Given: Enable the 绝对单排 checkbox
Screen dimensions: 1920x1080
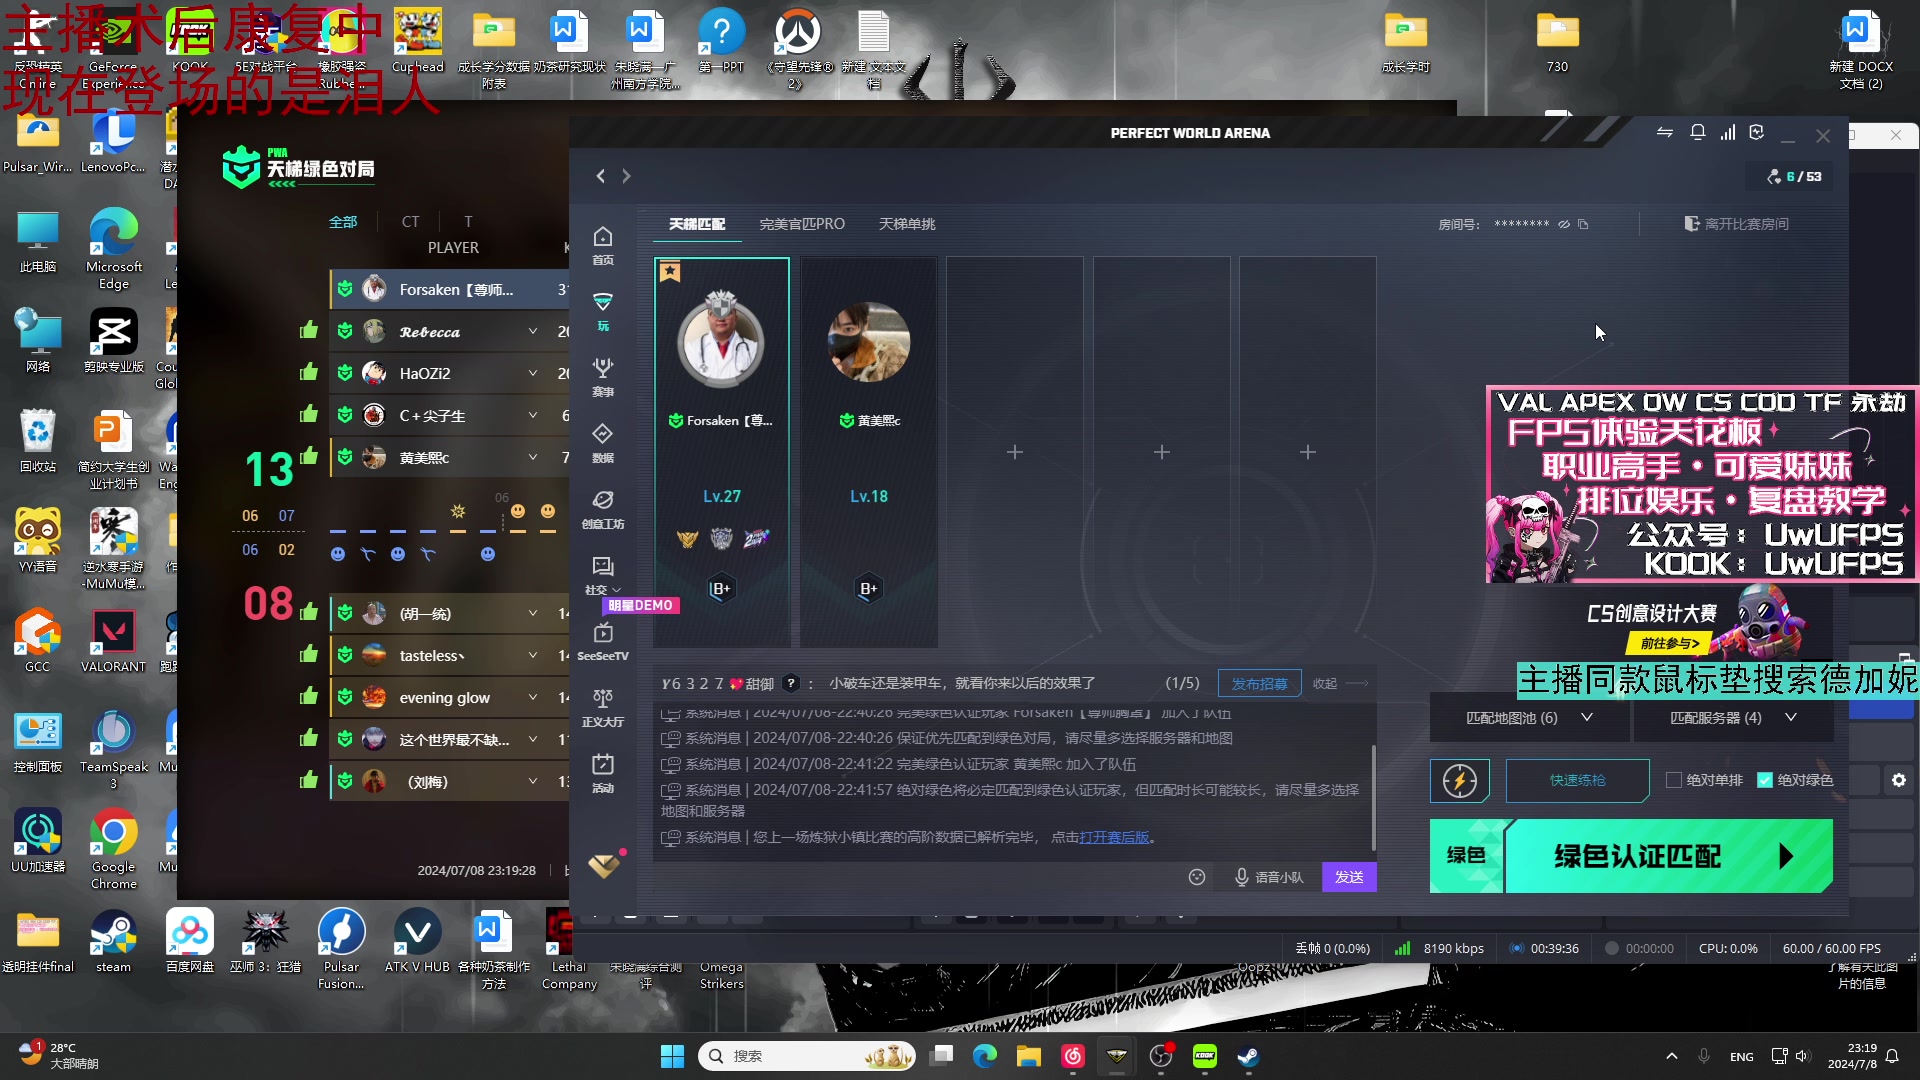Looking at the screenshot, I should (x=1673, y=780).
